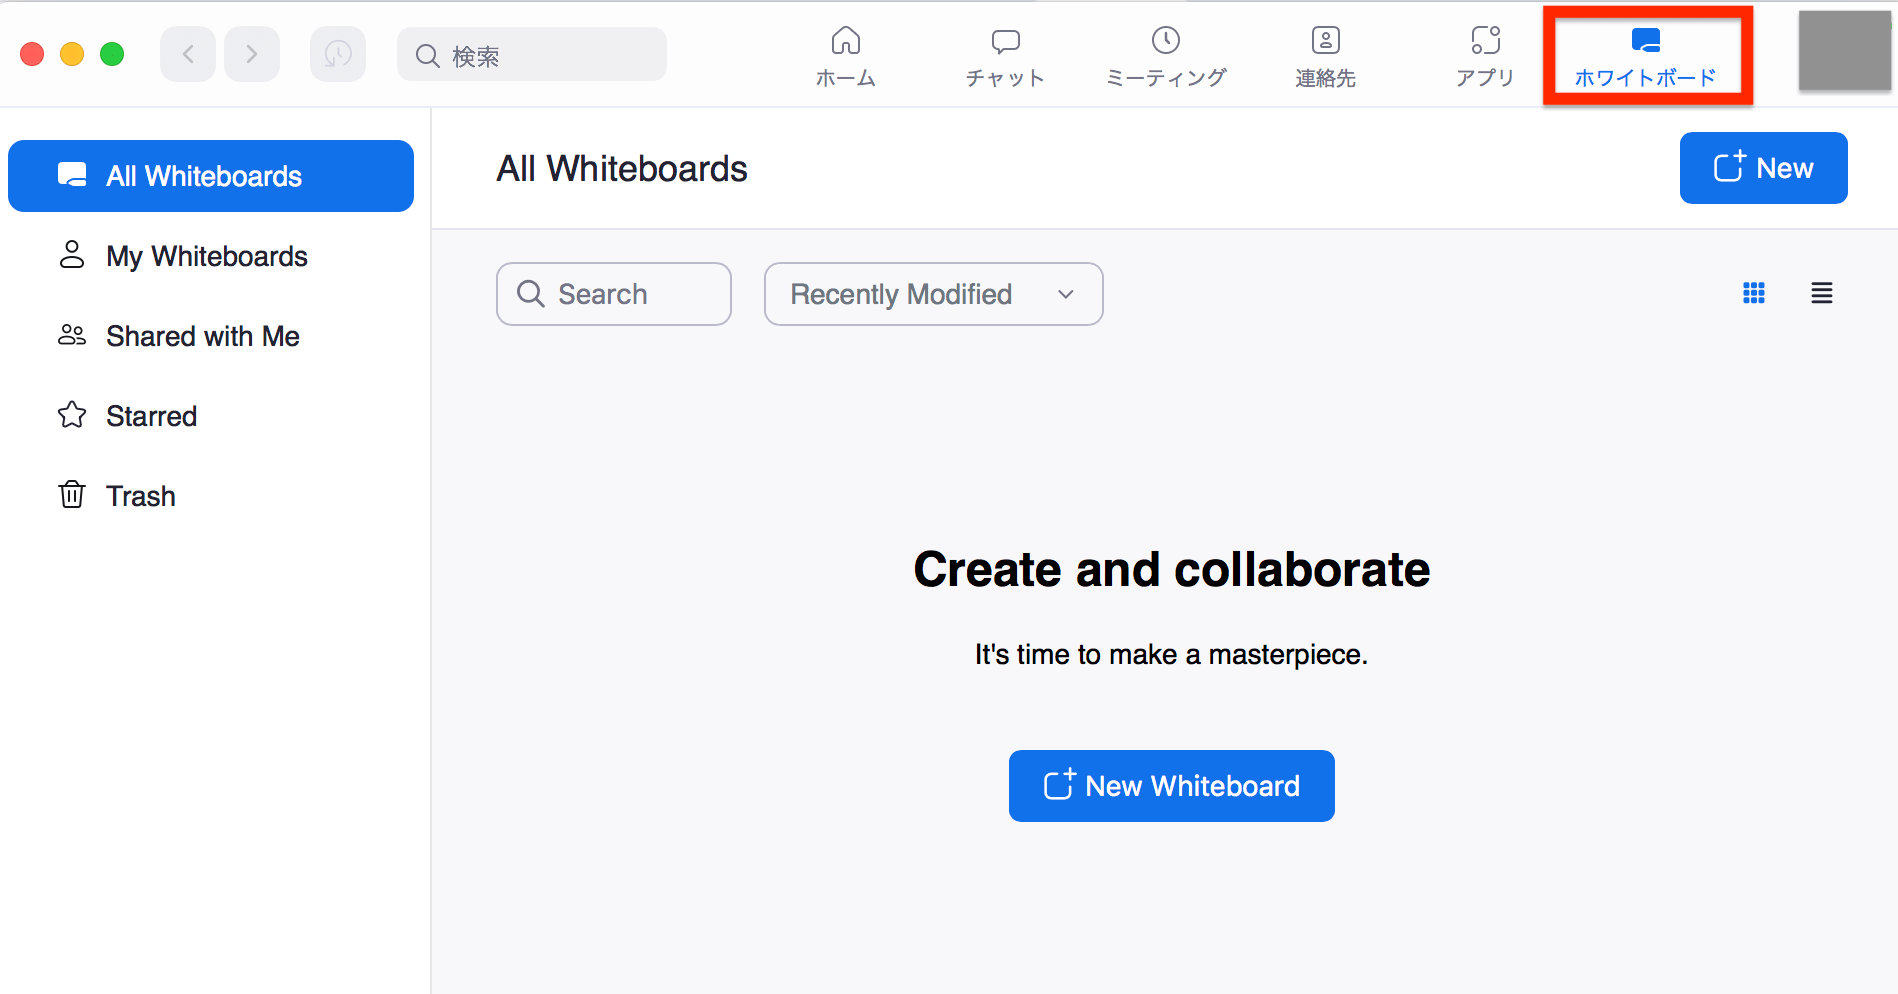View Starred whiteboards
The height and width of the screenshot is (994, 1898).
(x=151, y=416)
